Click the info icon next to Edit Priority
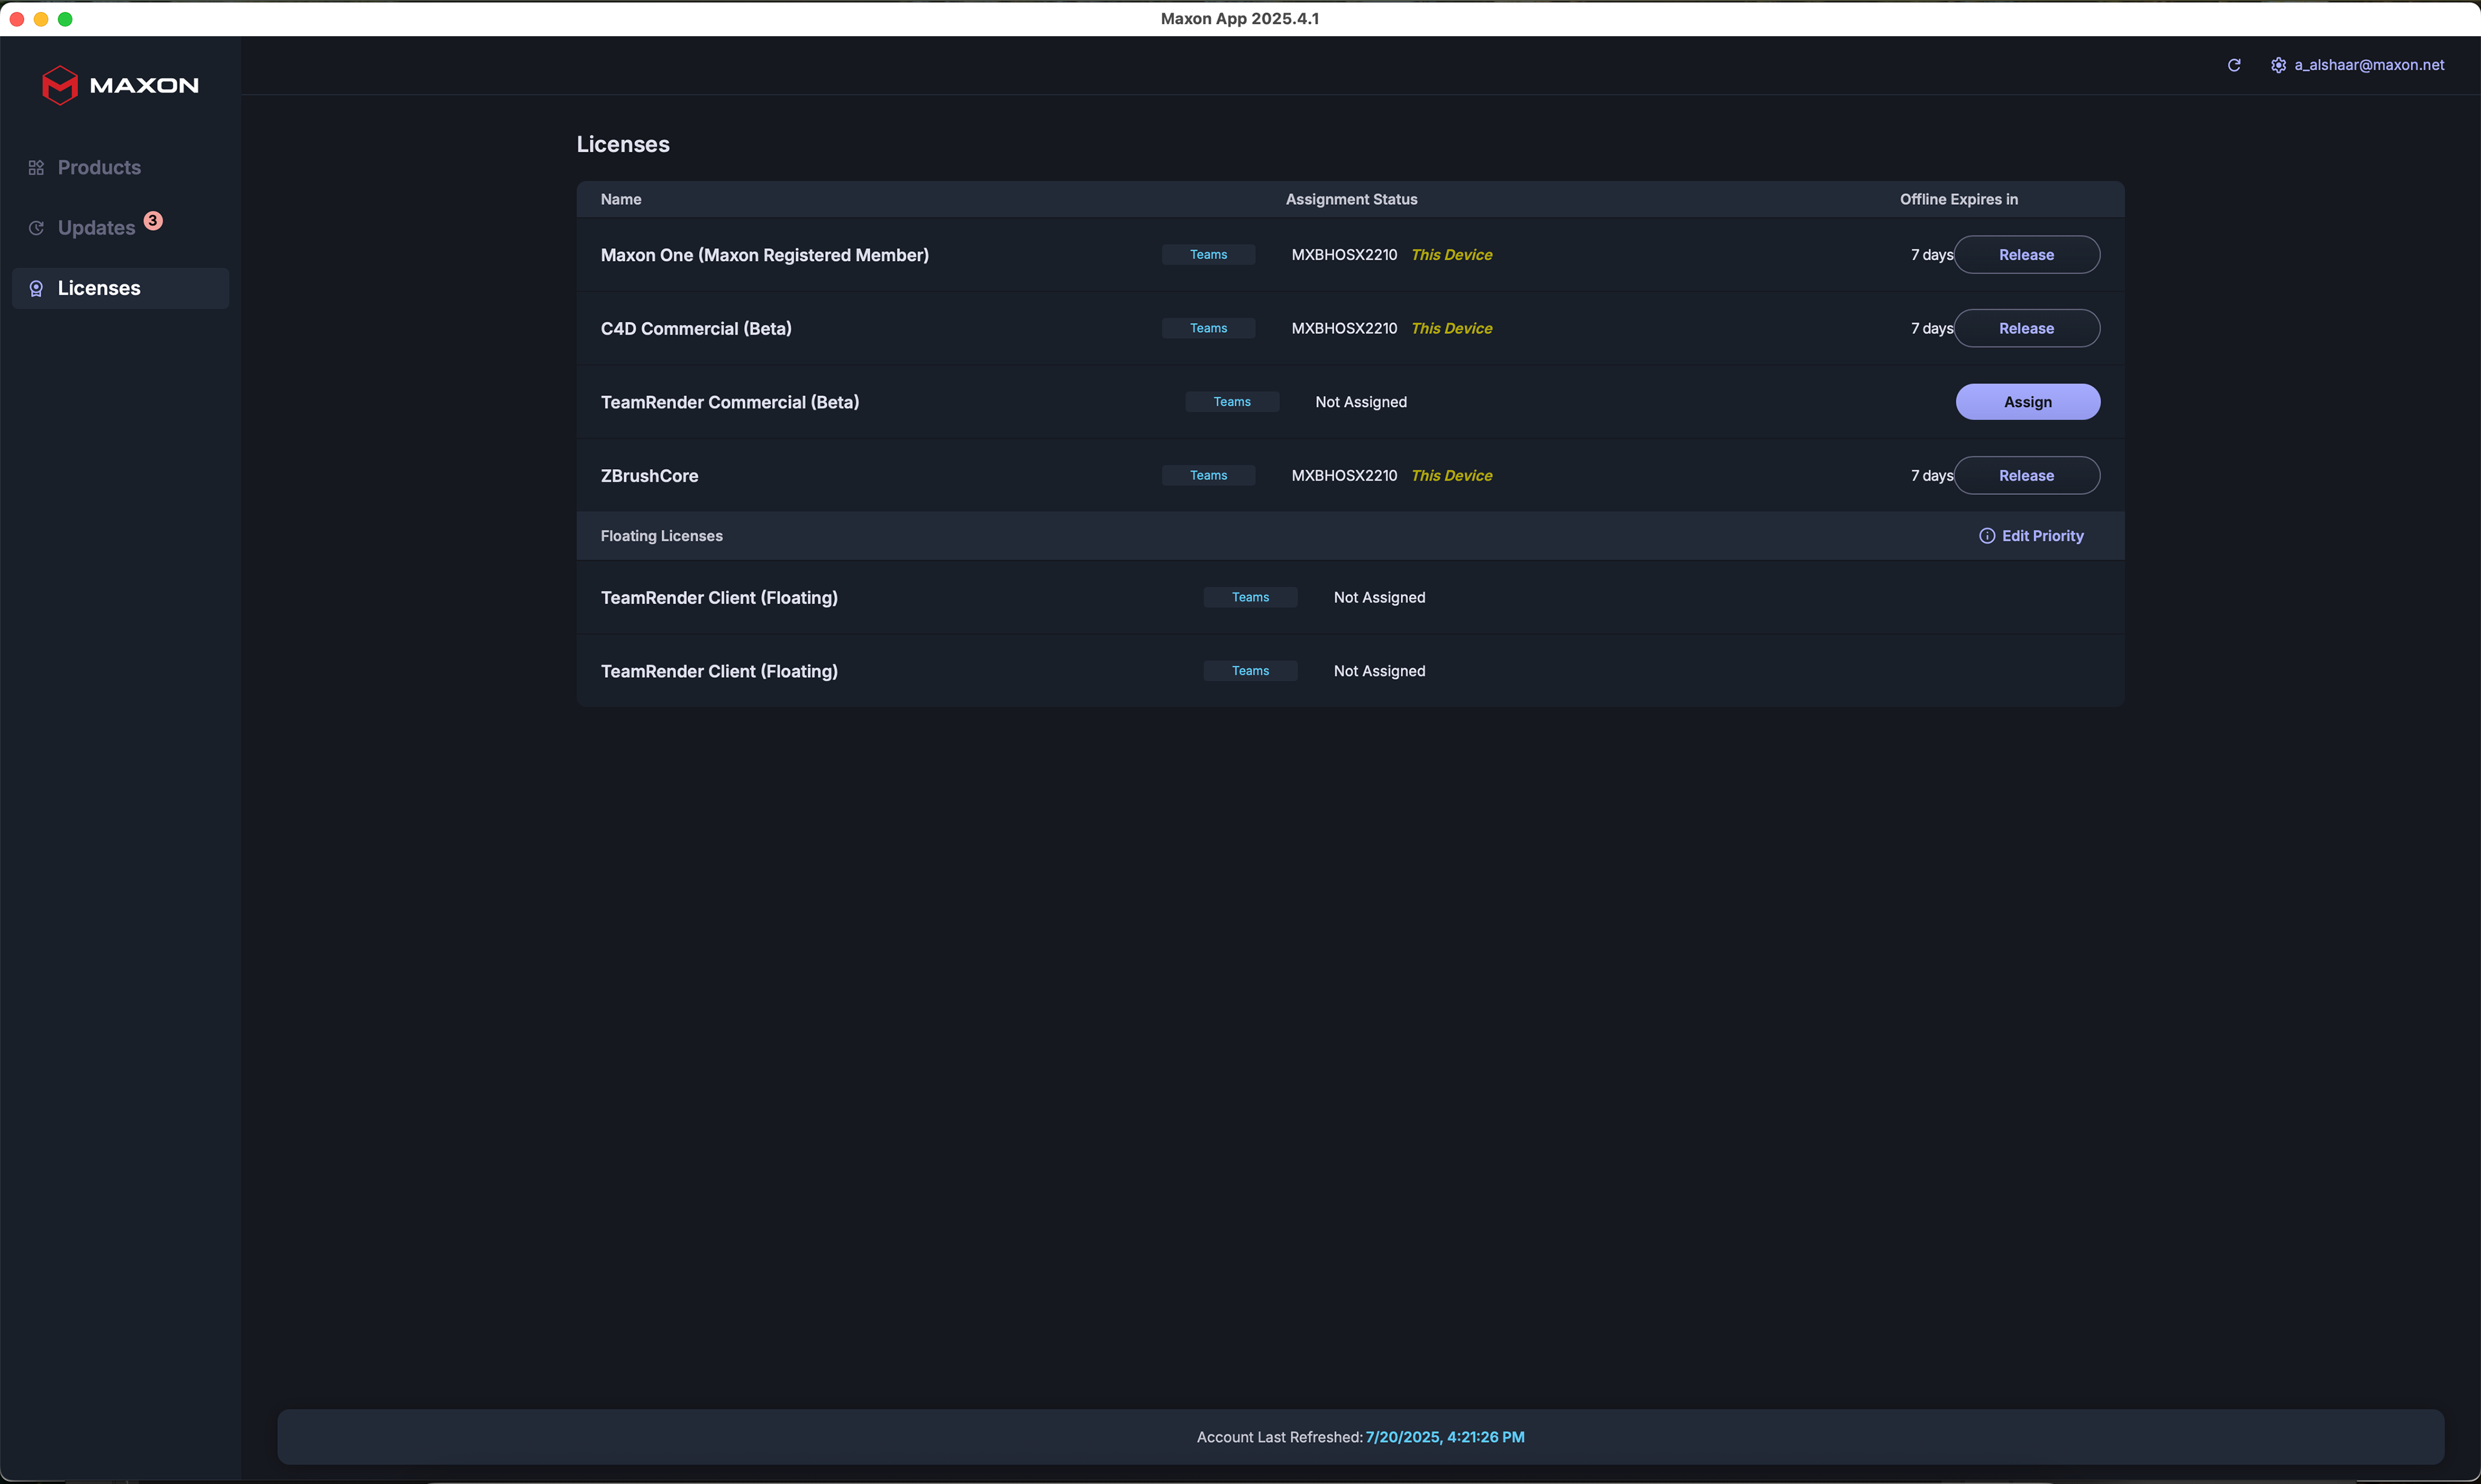 coord(1987,536)
